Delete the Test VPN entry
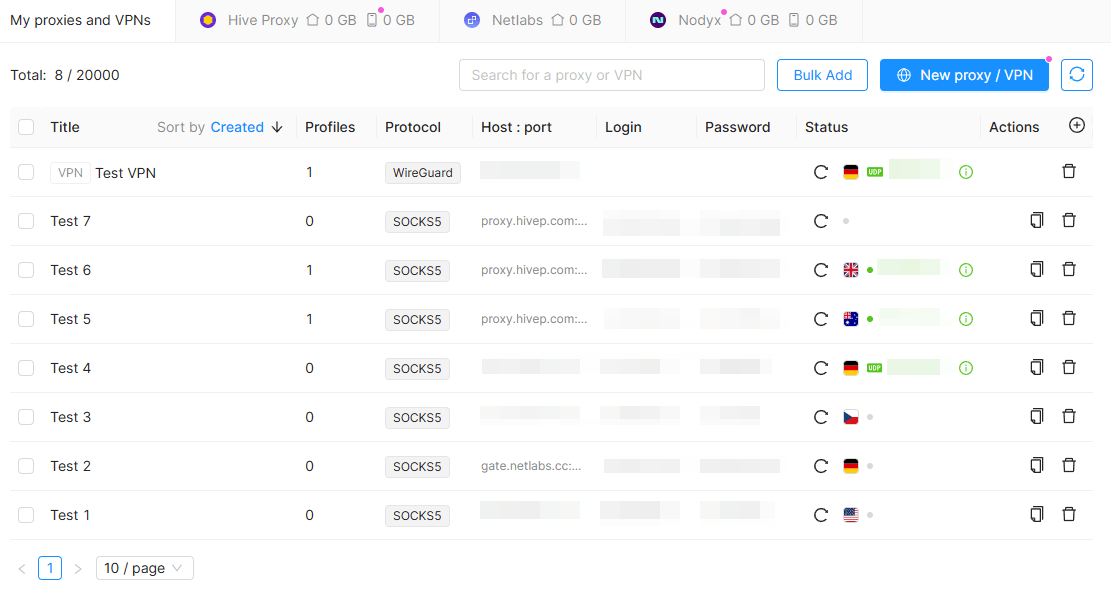This screenshot has height=599, width=1111. (1068, 171)
